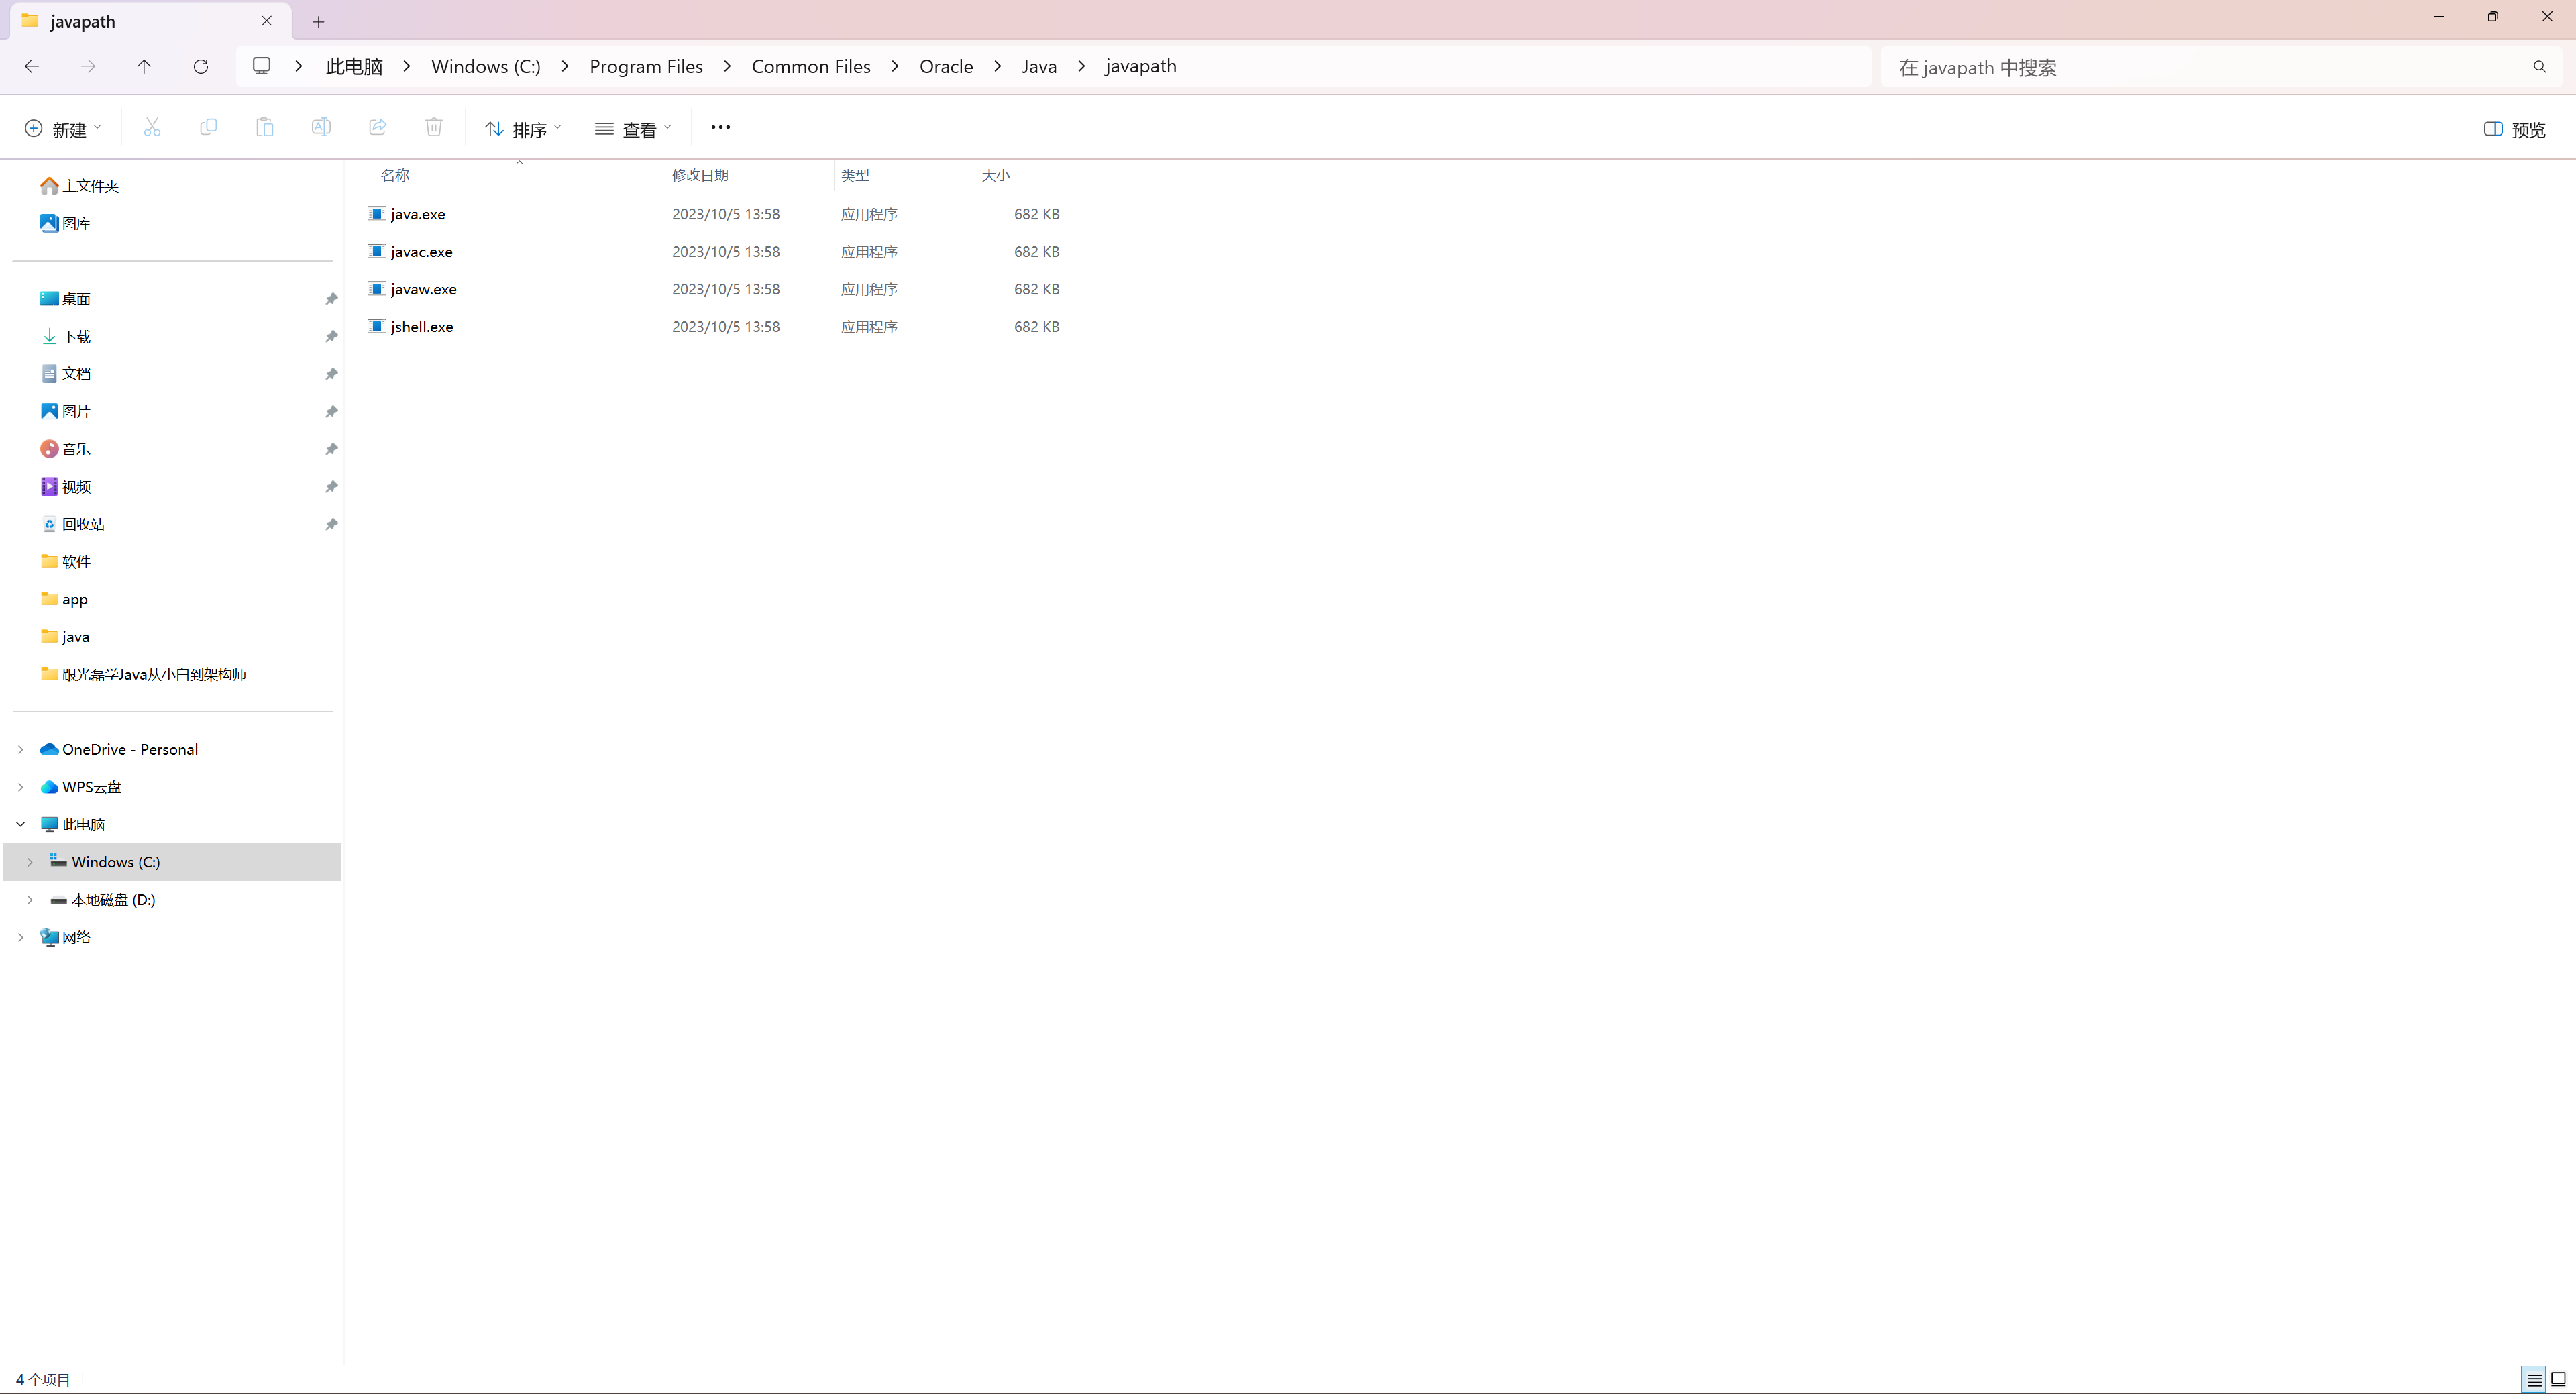The height and width of the screenshot is (1394, 2576).
Task: Click the javac.exe file icon
Action: 377,251
